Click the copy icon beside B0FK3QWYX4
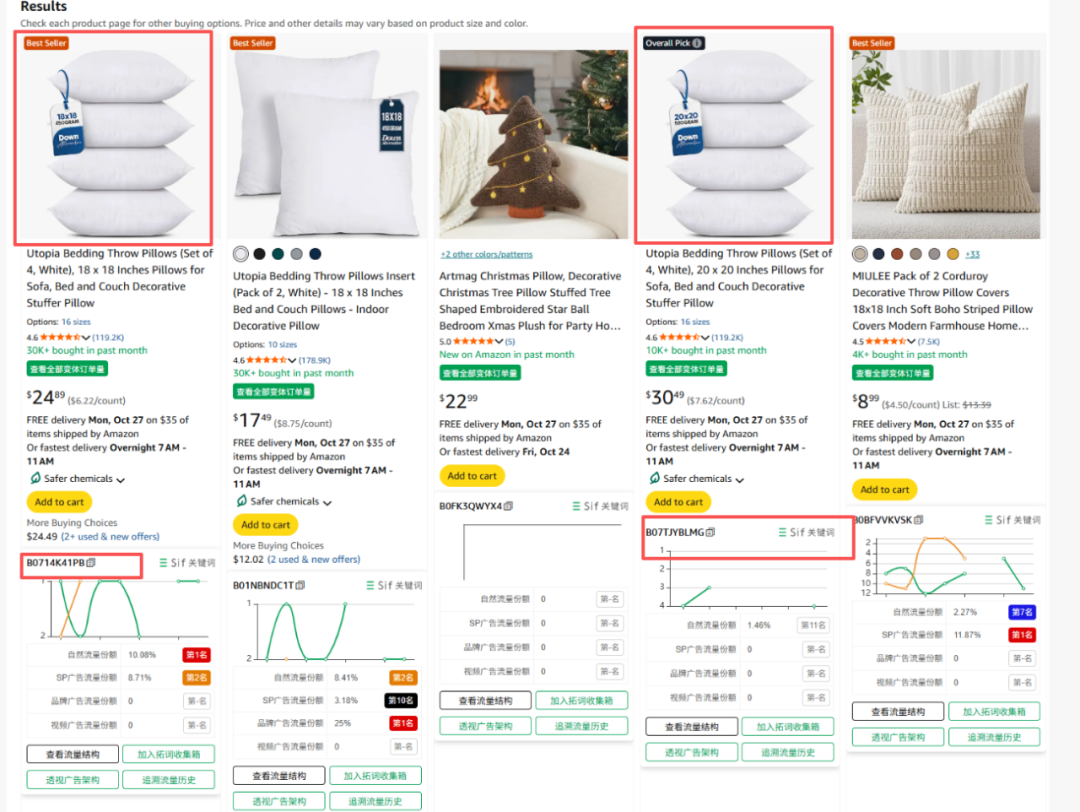Viewport: 1080px width, 812px height. point(508,506)
